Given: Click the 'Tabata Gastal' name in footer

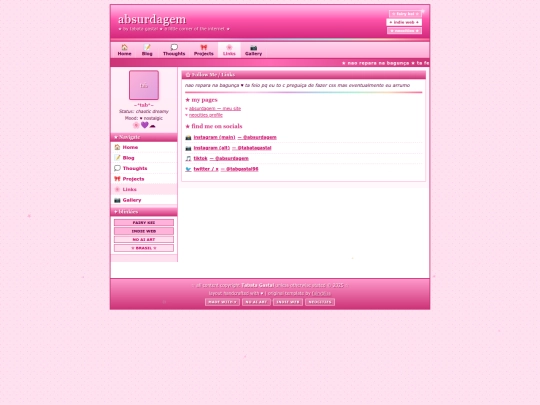Looking at the screenshot, I should [x=258, y=285].
